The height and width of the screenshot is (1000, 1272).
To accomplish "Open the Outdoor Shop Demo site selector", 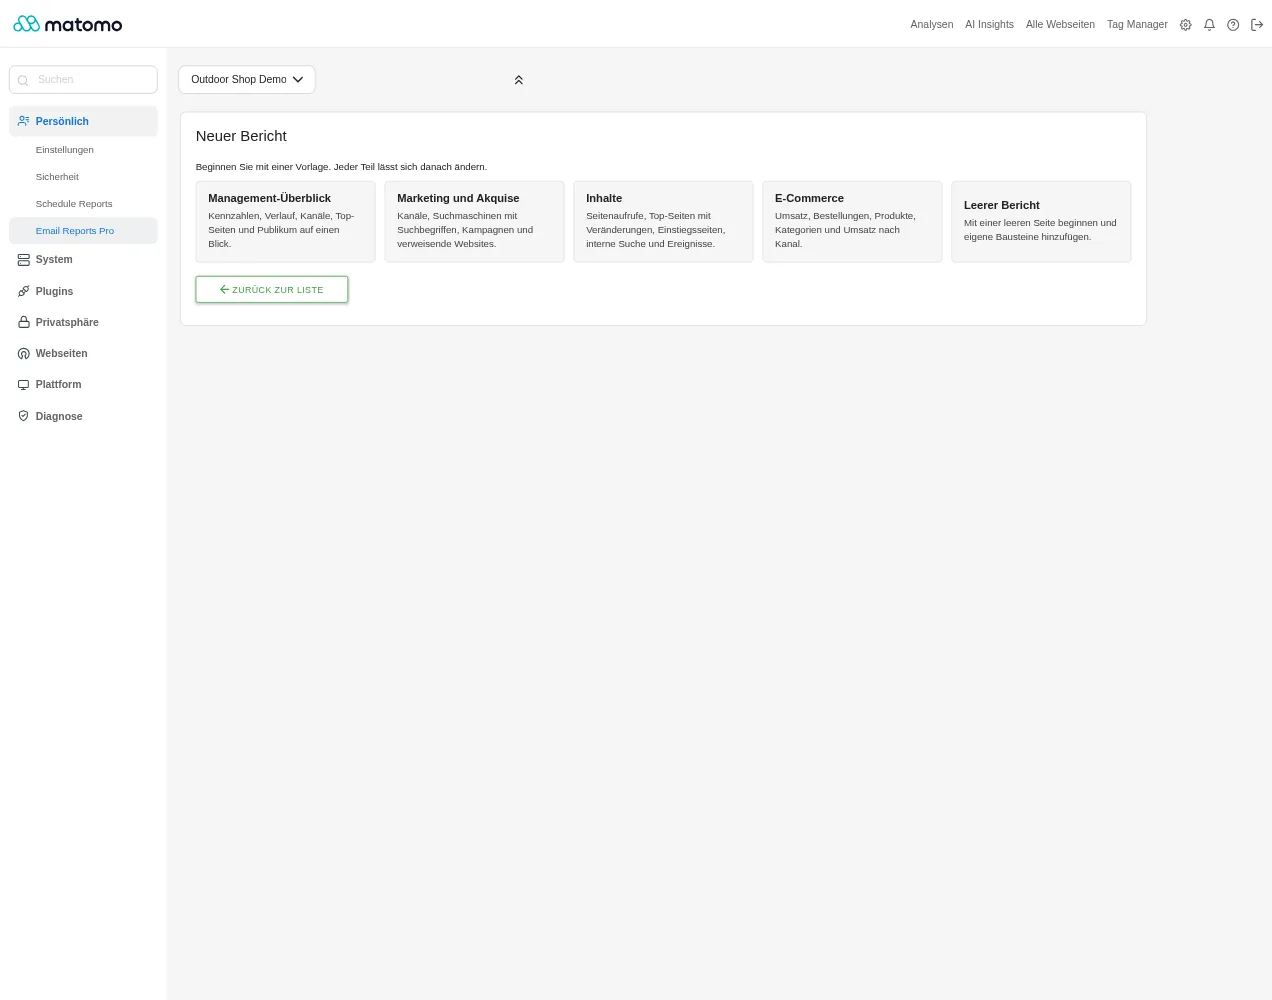I will (247, 80).
